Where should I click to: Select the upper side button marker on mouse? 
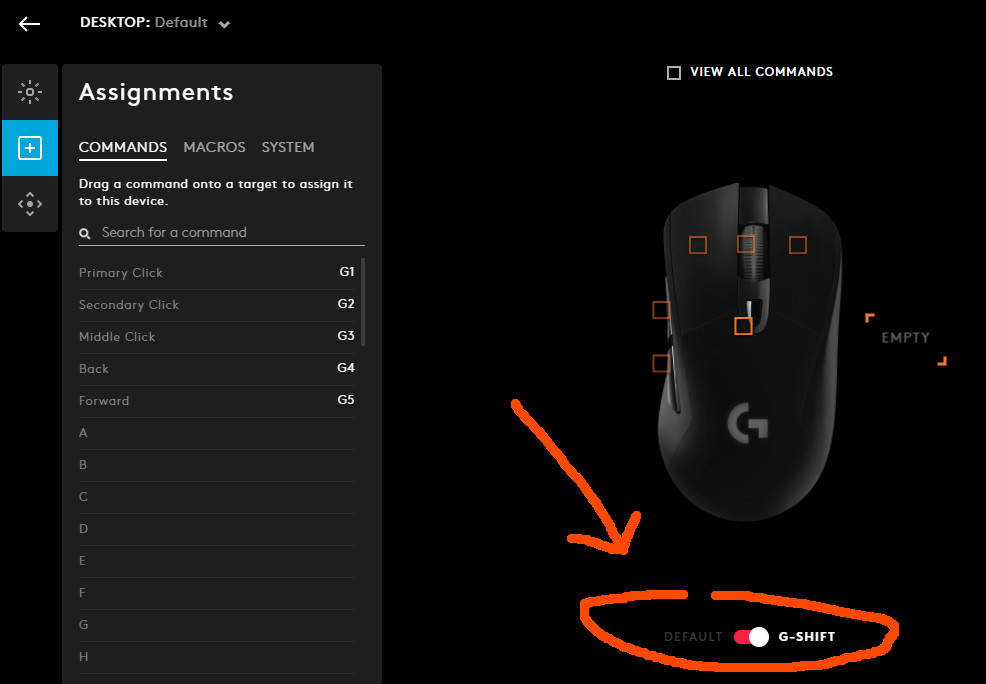coord(661,310)
